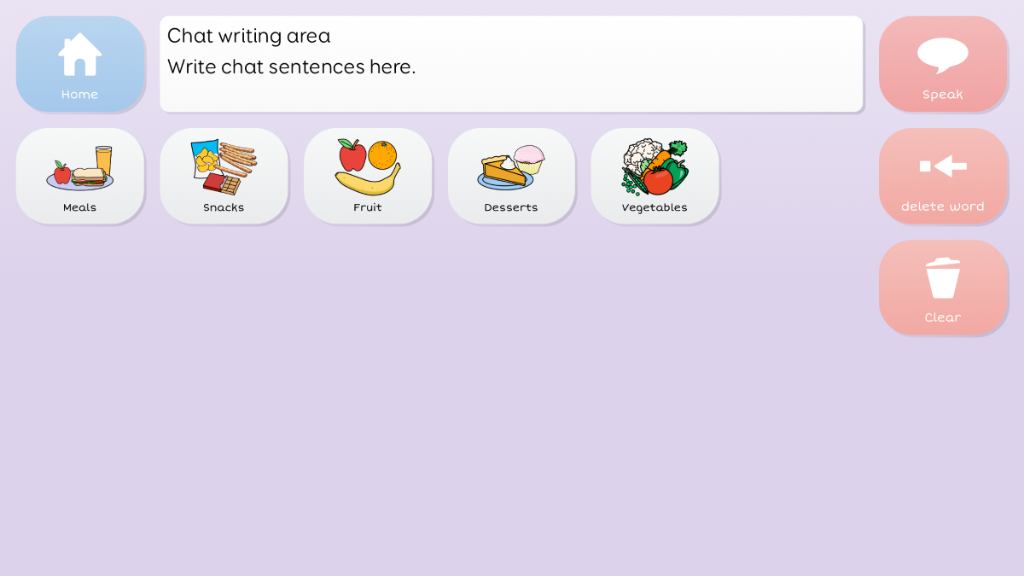1024x576 pixels.
Task: Open the Snacks category tile
Action: (223, 176)
